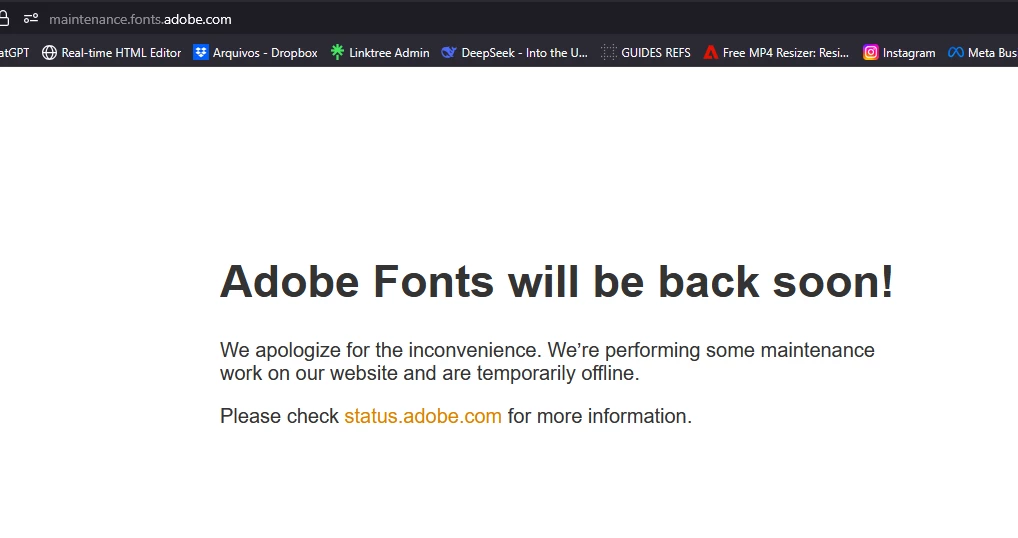Open Arquivos - Dropbox bookmark
The width and height of the screenshot is (1018, 538).
[255, 53]
